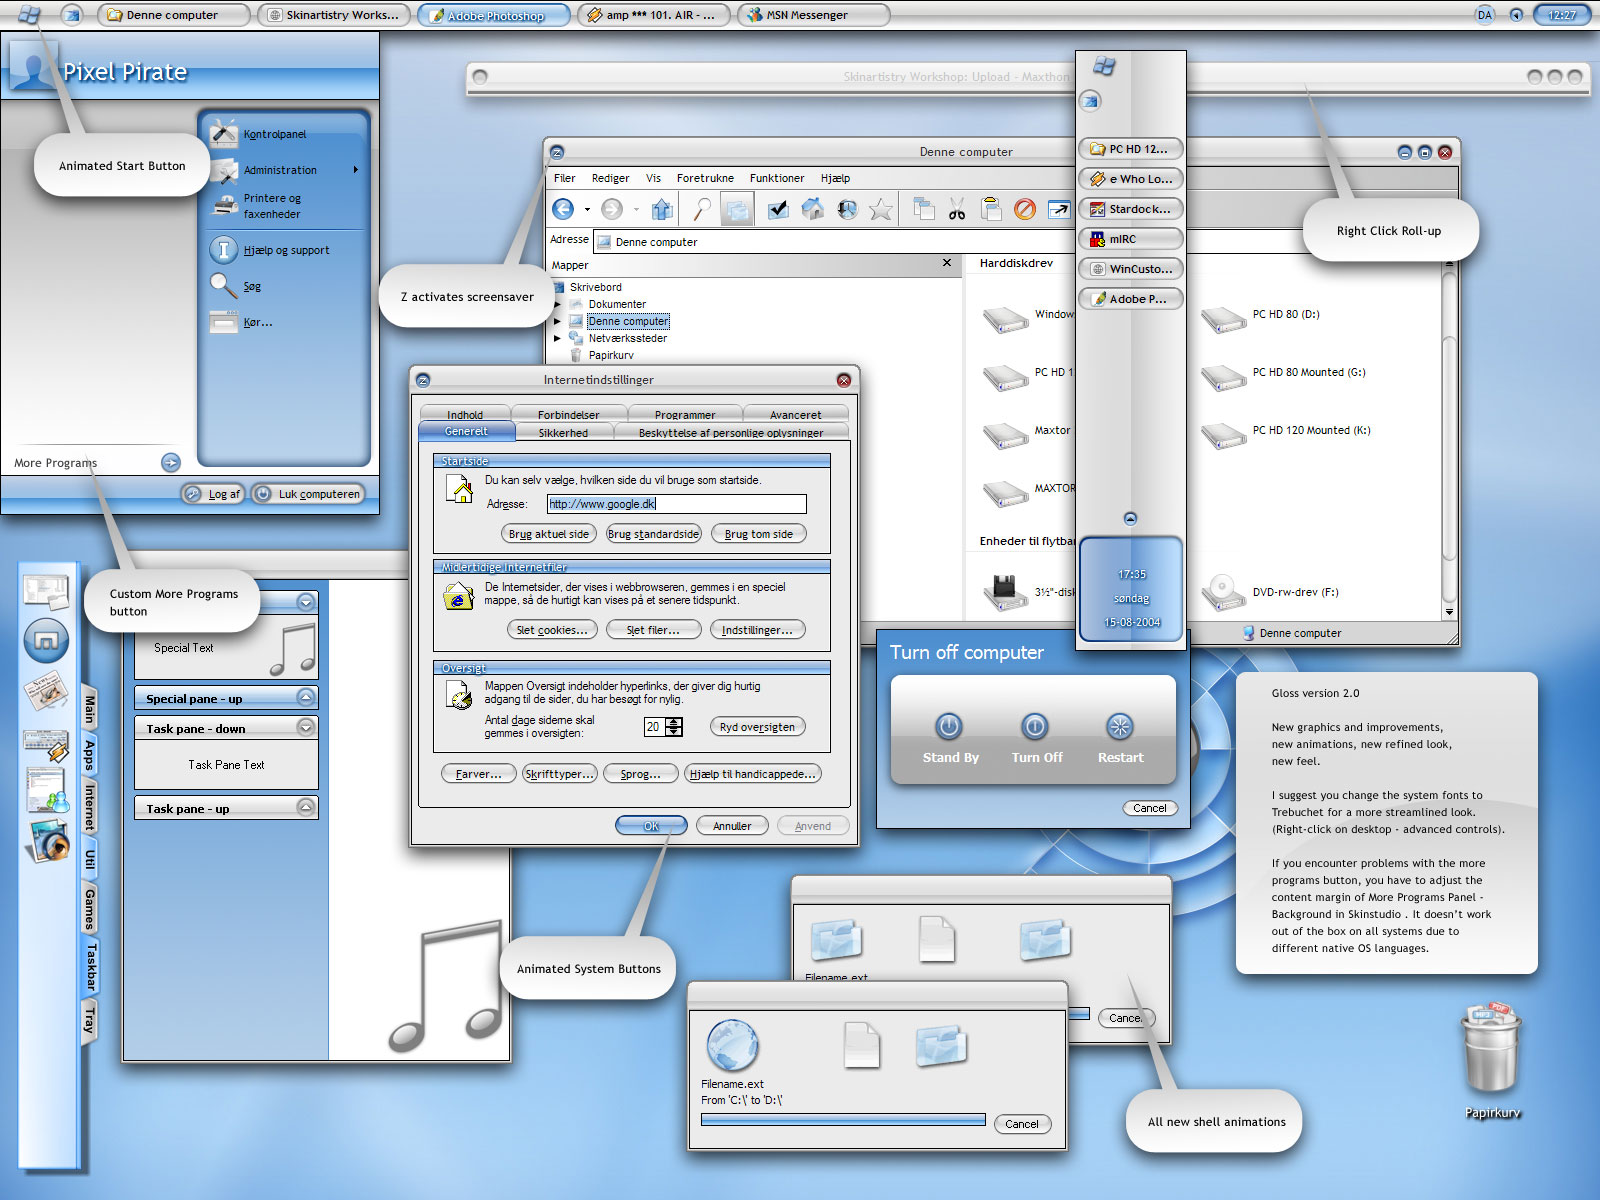Open Filer menu in Denne computer

(564, 178)
